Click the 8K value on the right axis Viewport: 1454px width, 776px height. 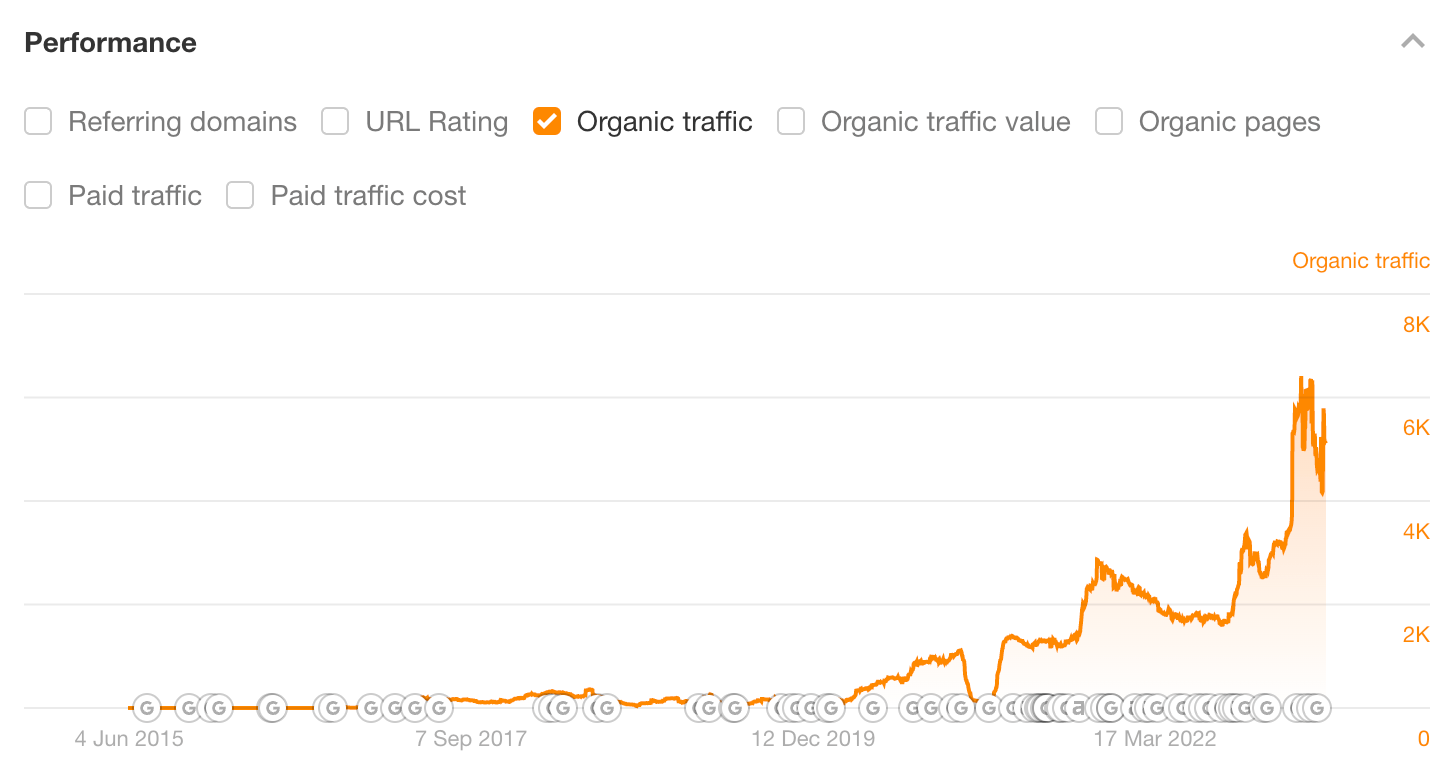coord(1416,324)
